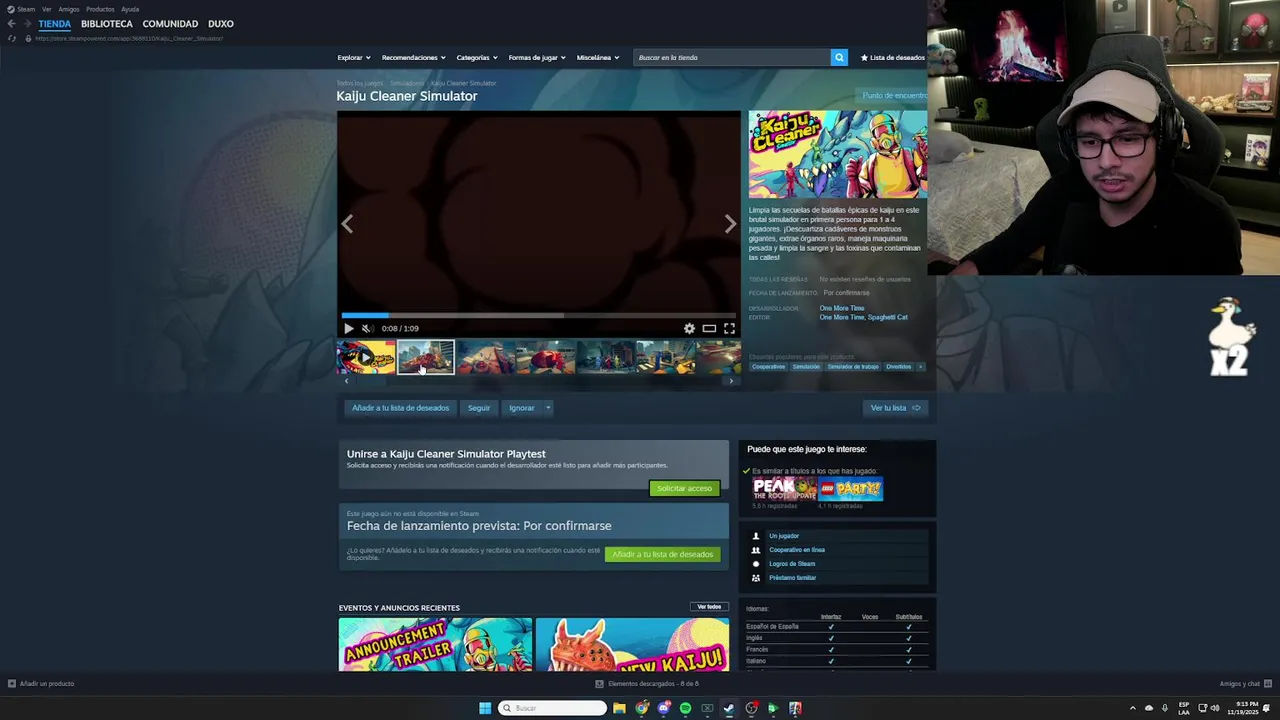Image resolution: width=1280 pixels, height=720 pixels.
Task: Open video player settings gear
Action: coord(689,328)
